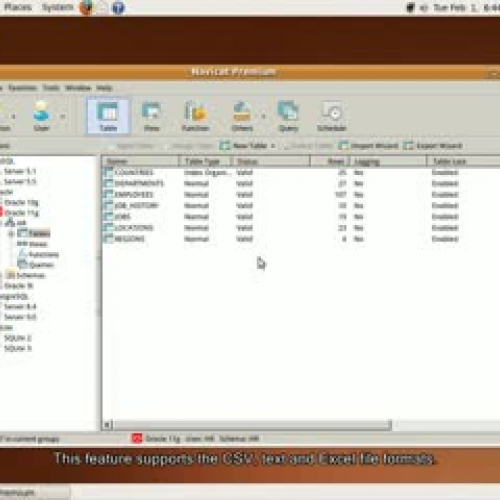Open the Help menu
The width and height of the screenshot is (500, 500).
104,88
